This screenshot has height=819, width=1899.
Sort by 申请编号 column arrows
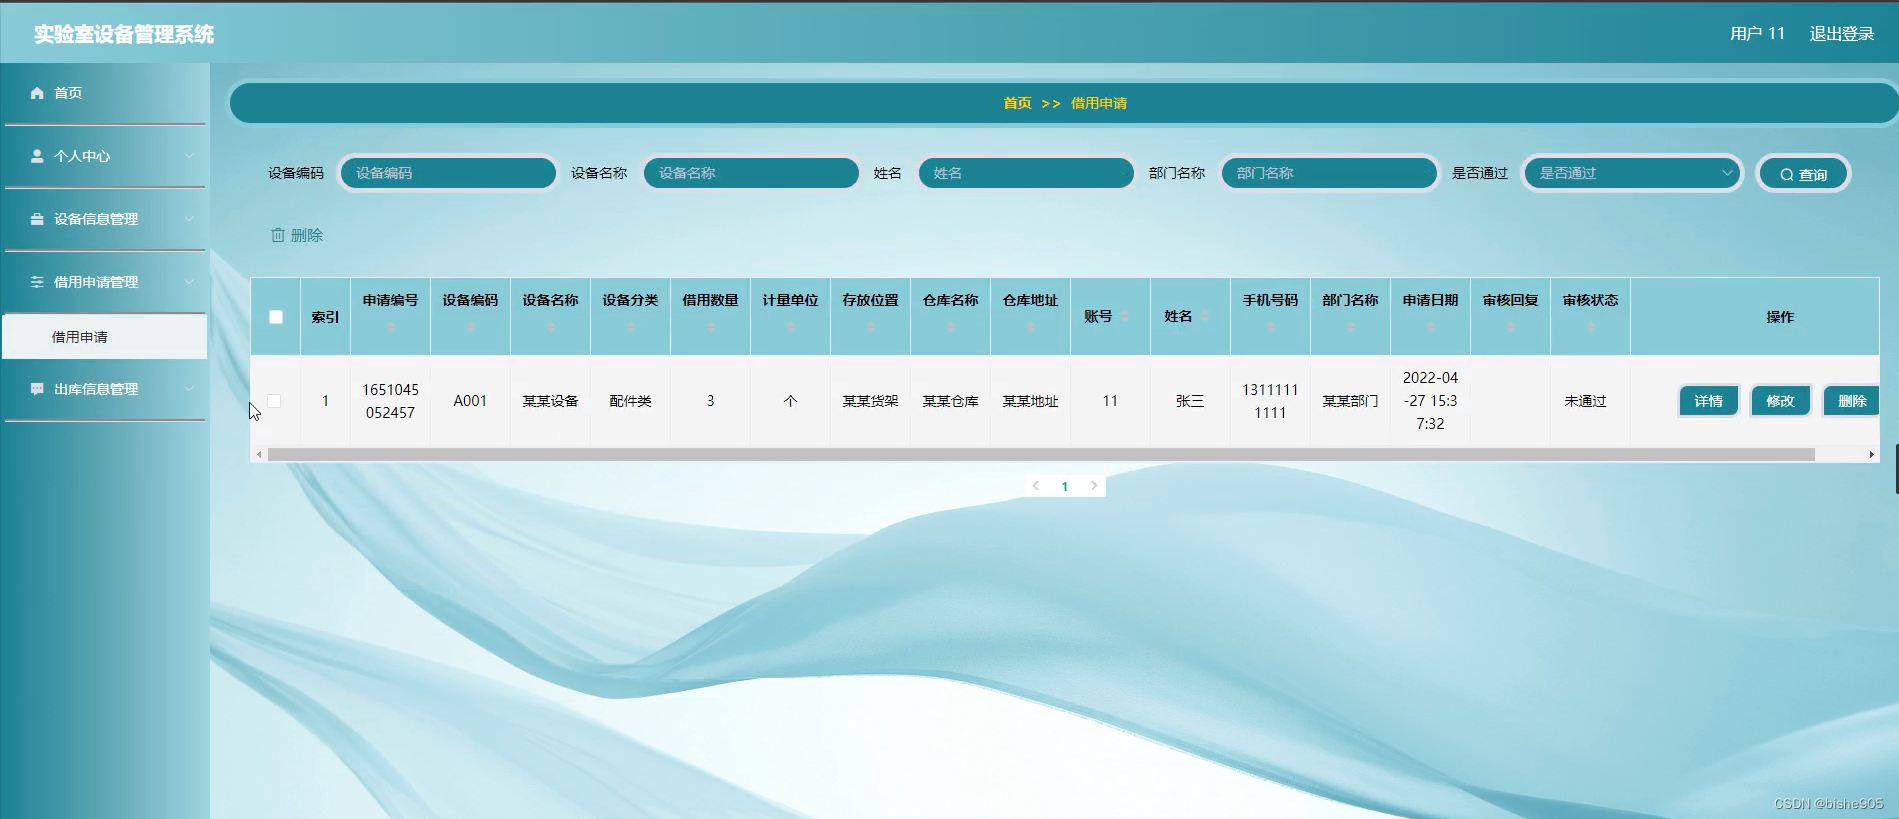(391, 327)
